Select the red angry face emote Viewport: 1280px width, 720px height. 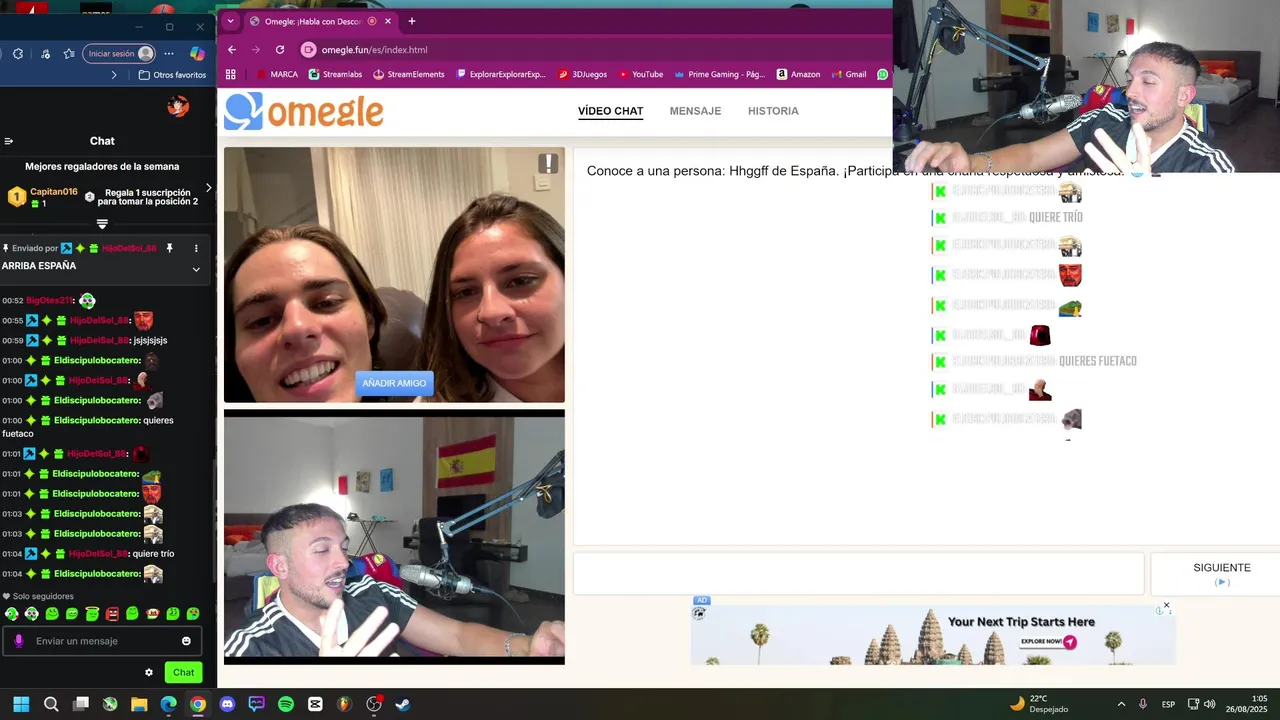[x=112, y=613]
